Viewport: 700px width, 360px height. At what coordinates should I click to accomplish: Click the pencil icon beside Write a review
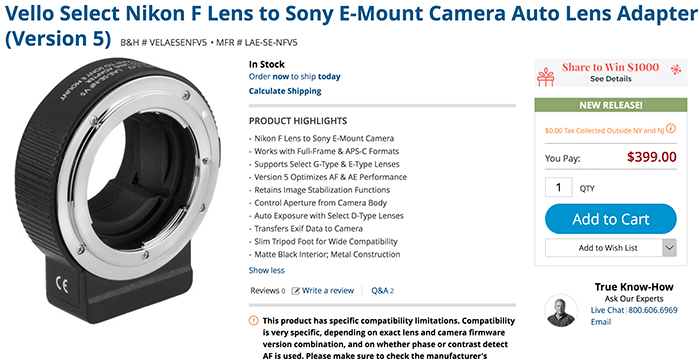pyautogui.click(x=296, y=291)
